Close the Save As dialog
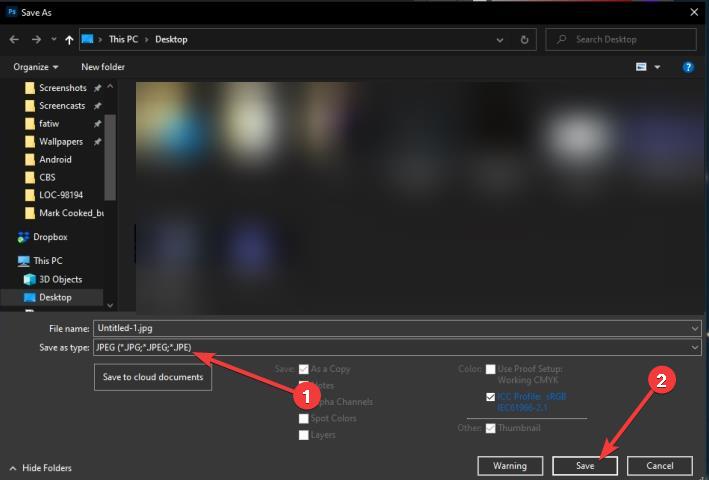 coord(694,12)
